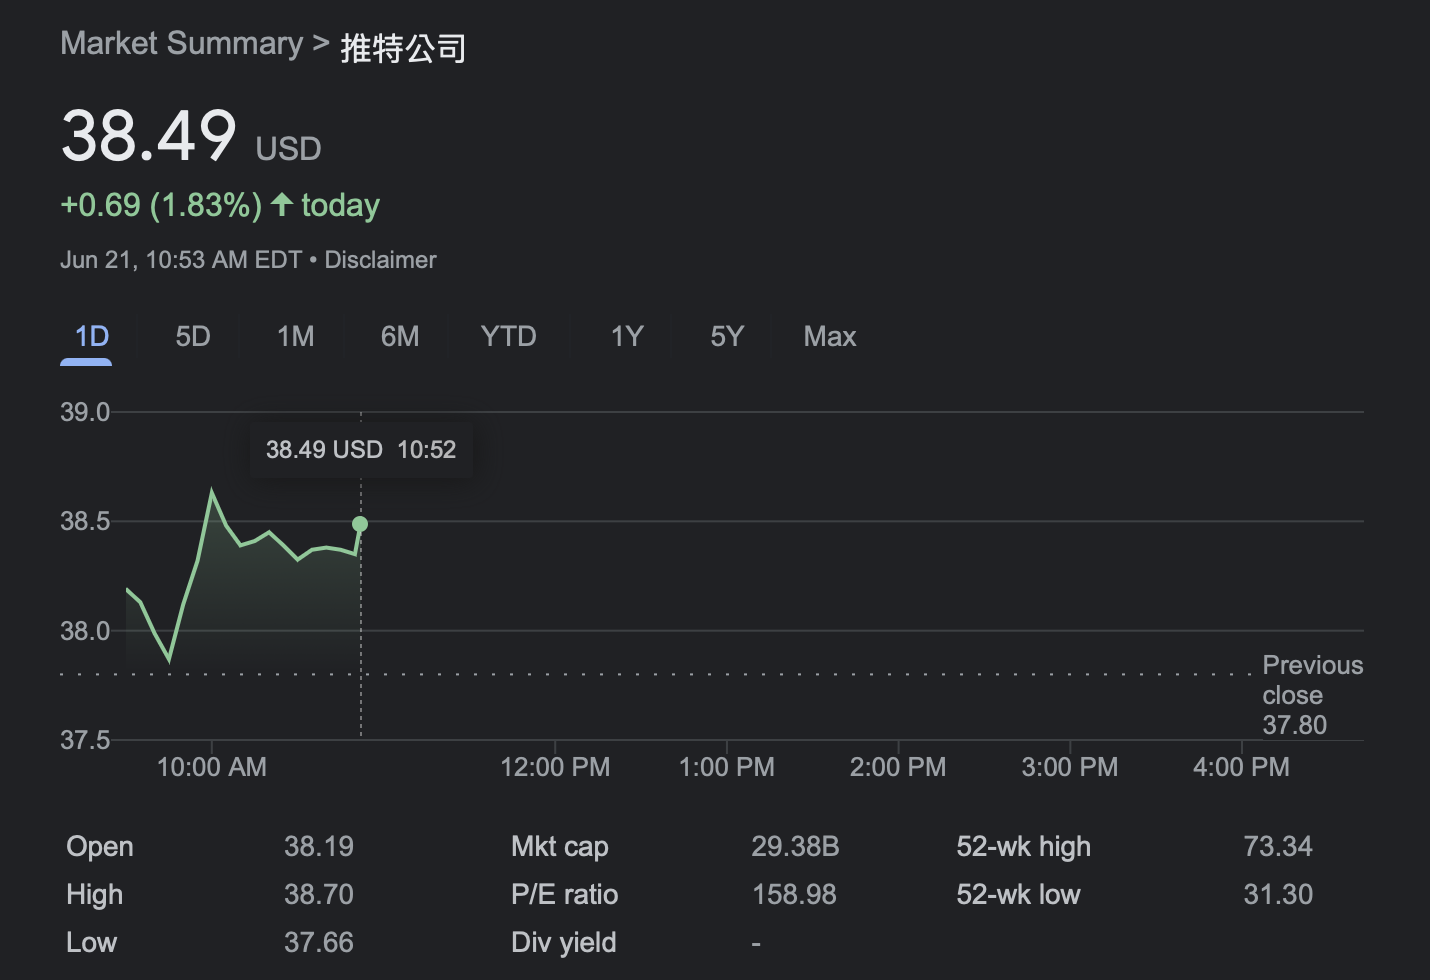The width and height of the screenshot is (1430, 980).
Task: Click the 52-wk low value 31.30
Action: (x=1278, y=894)
